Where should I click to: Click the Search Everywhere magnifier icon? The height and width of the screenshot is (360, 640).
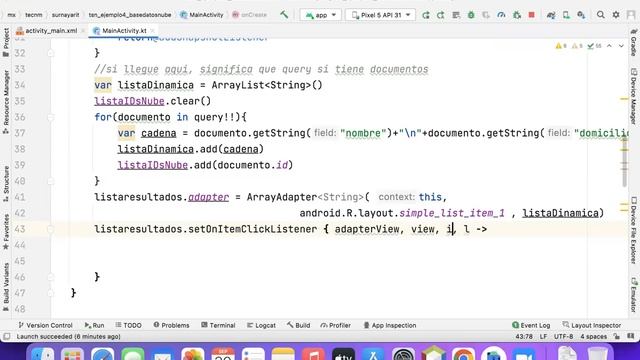click(600, 15)
